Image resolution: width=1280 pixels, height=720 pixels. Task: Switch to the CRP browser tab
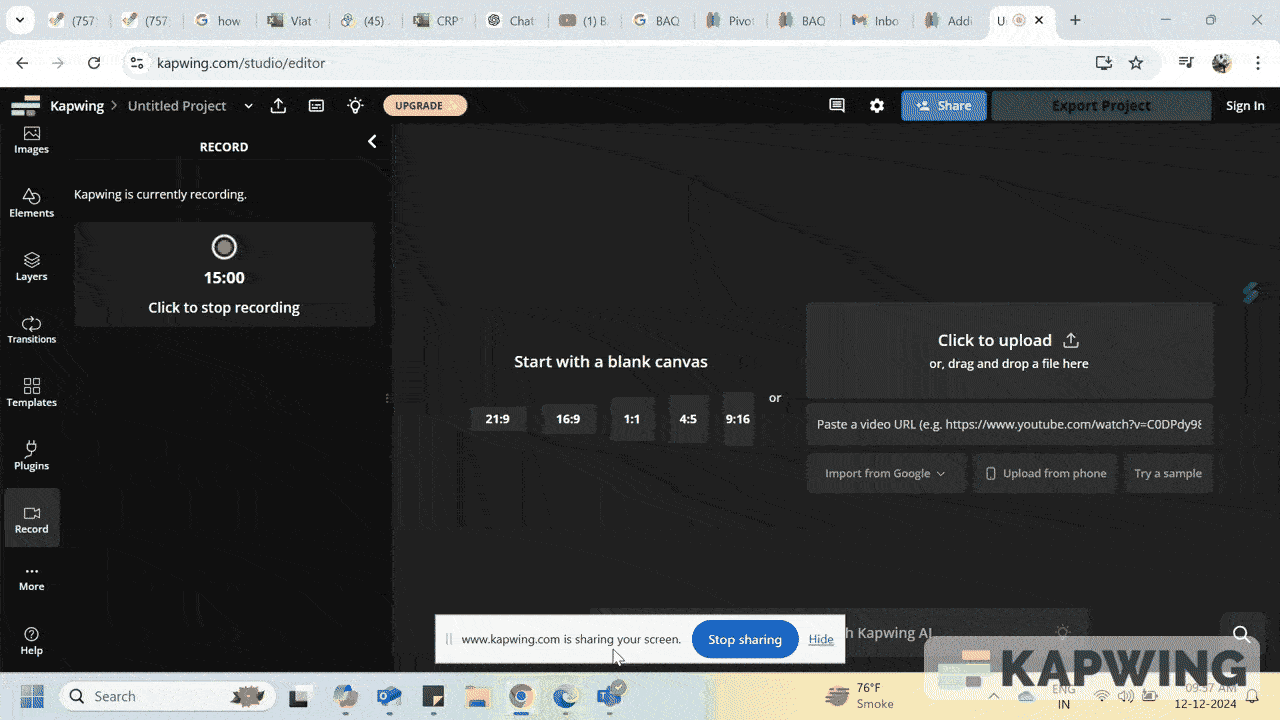[x=437, y=20]
